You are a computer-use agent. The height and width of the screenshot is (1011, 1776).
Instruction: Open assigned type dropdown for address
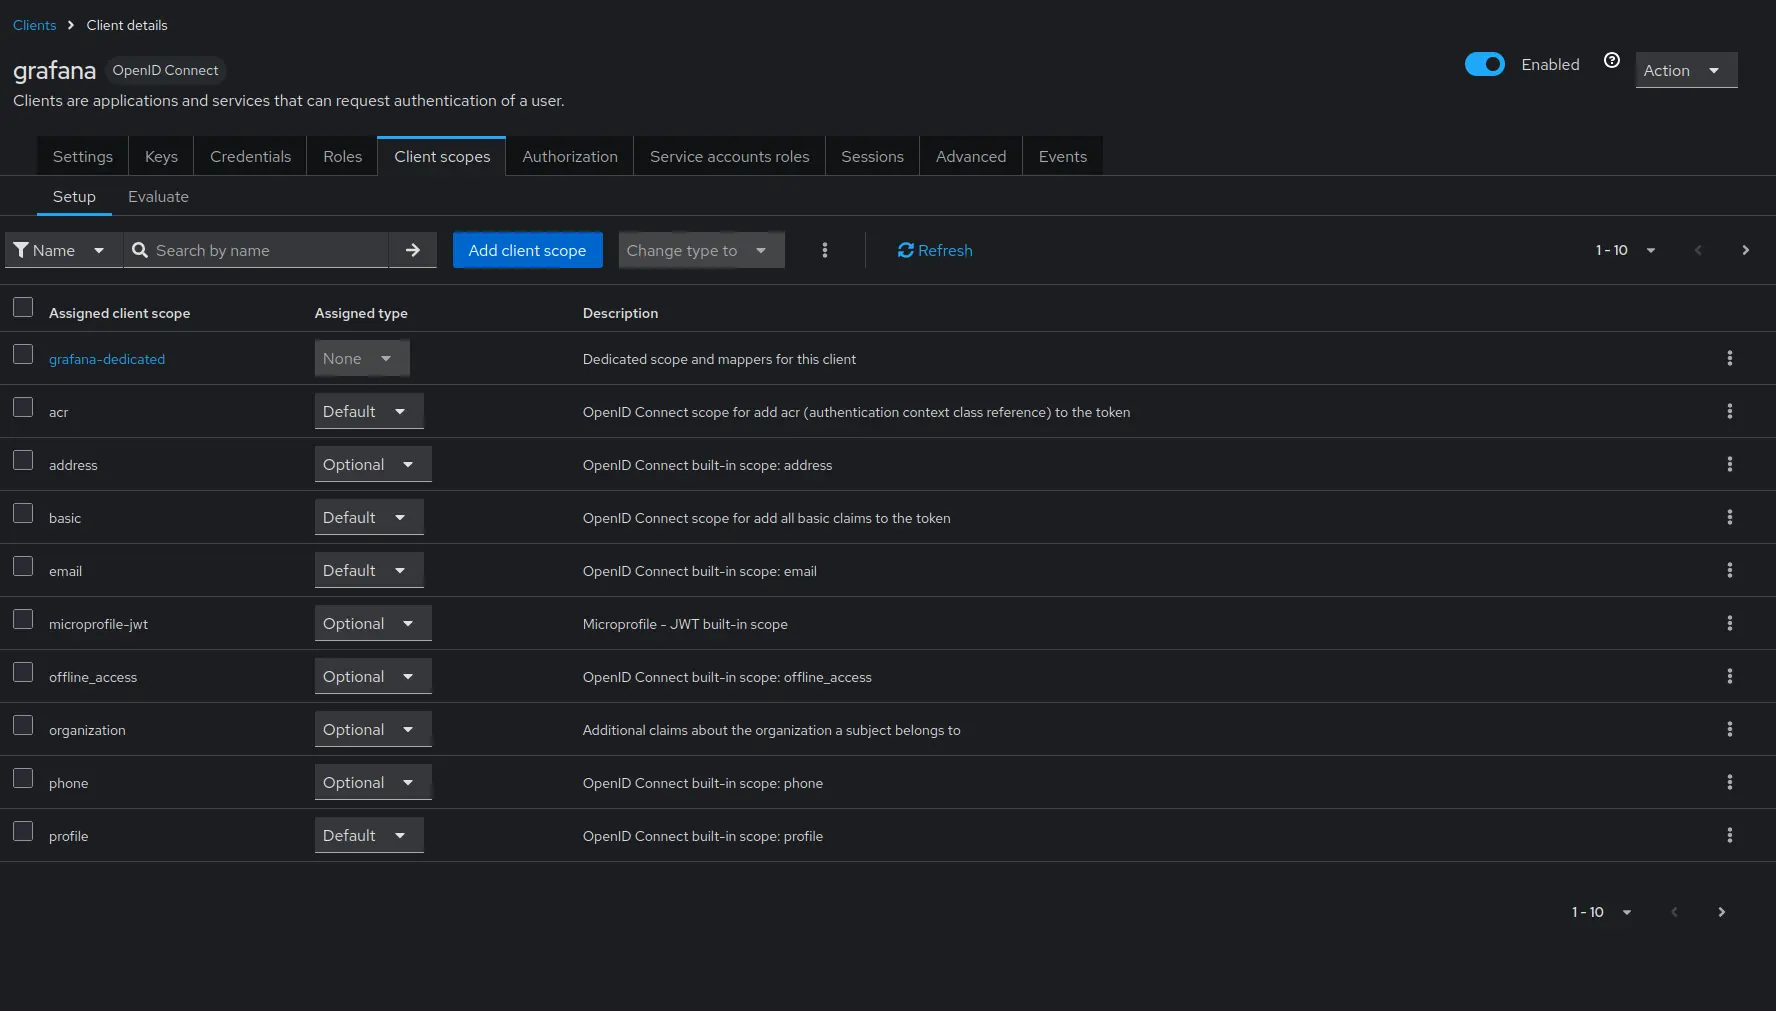(x=372, y=464)
